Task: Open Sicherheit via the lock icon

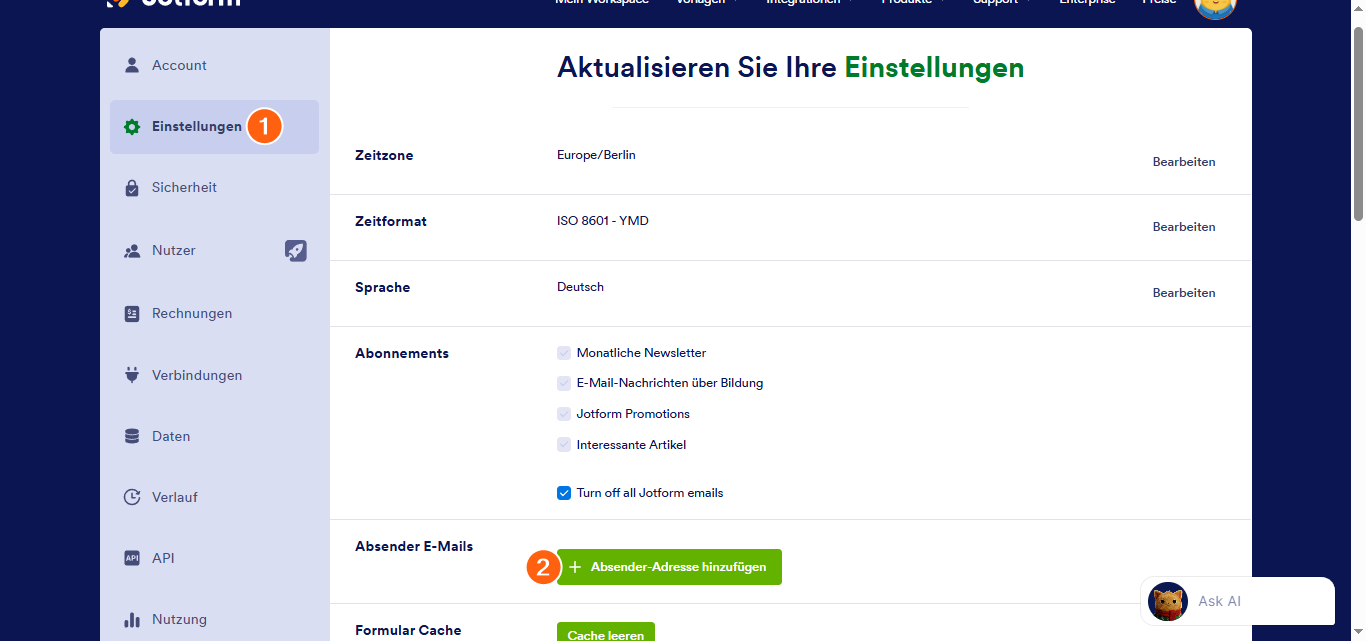Action: [x=131, y=187]
